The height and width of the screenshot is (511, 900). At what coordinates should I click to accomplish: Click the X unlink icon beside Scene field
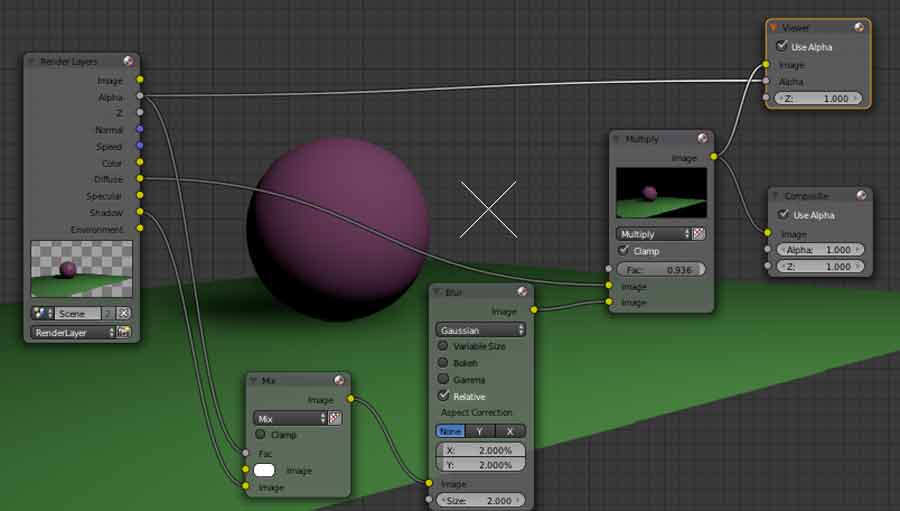coord(124,313)
